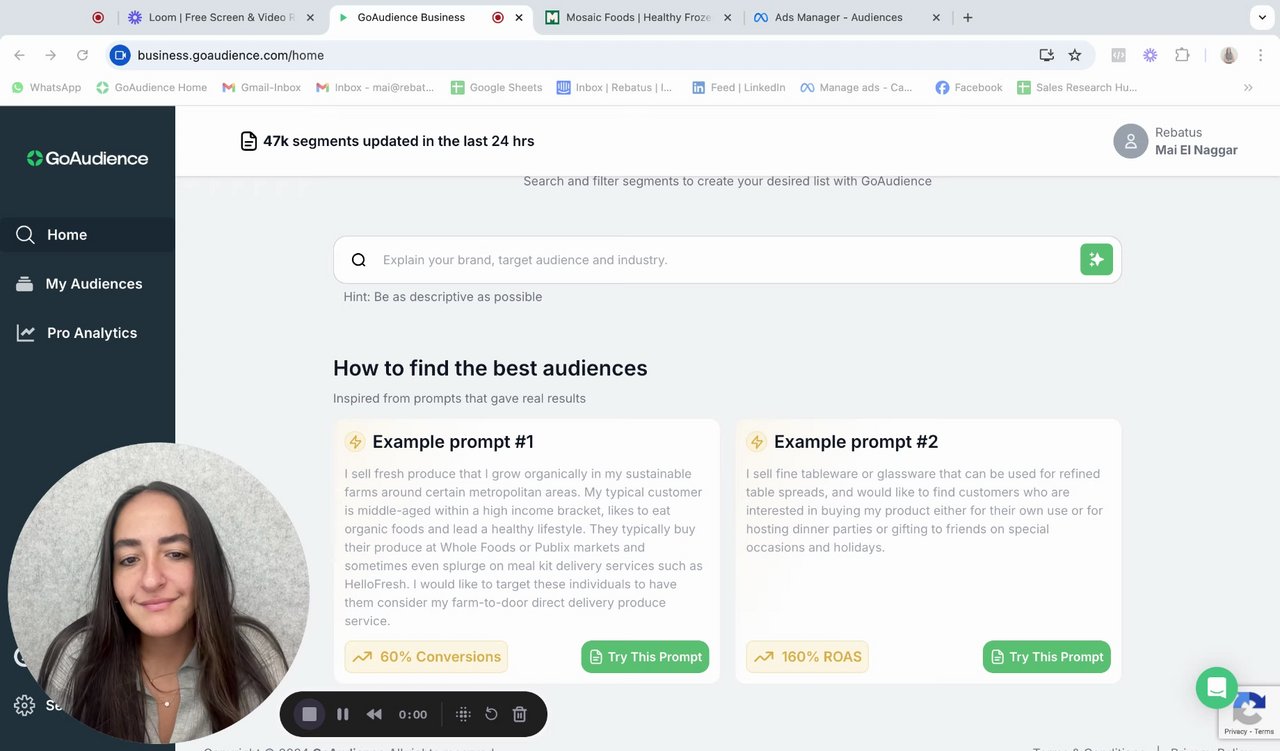The height and width of the screenshot is (751, 1280).
Task: Click the segments document icon in header
Action: (249, 142)
